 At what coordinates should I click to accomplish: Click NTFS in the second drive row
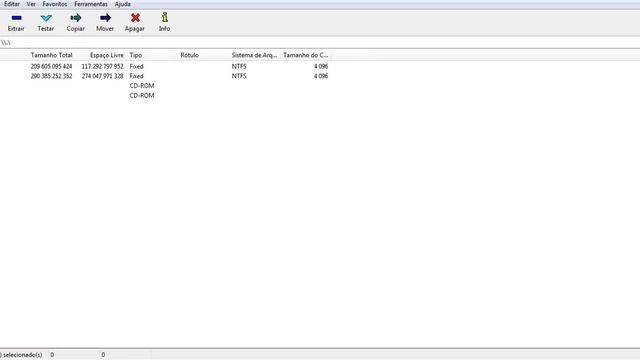239,76
